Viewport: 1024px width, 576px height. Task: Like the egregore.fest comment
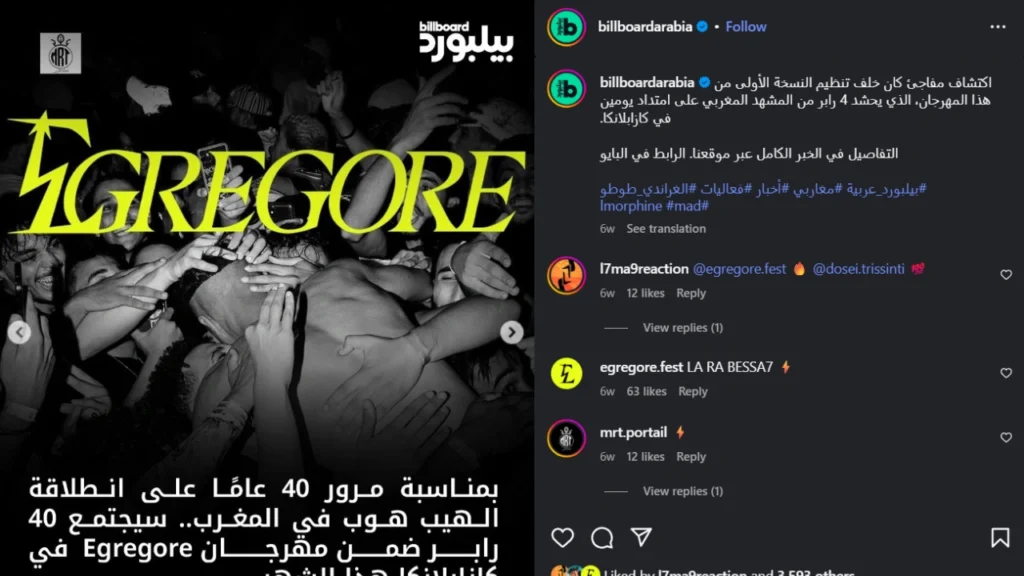[x=1006, y=373]
